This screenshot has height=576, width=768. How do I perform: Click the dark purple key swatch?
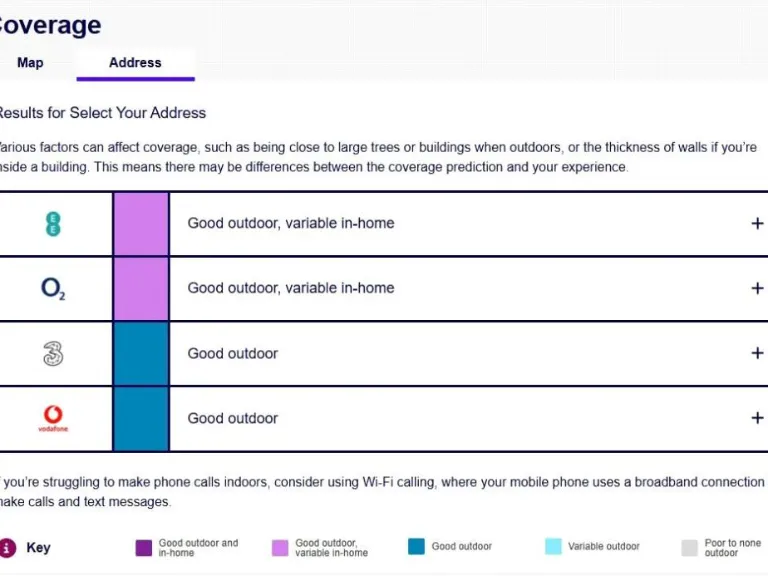tap(144, 547)
